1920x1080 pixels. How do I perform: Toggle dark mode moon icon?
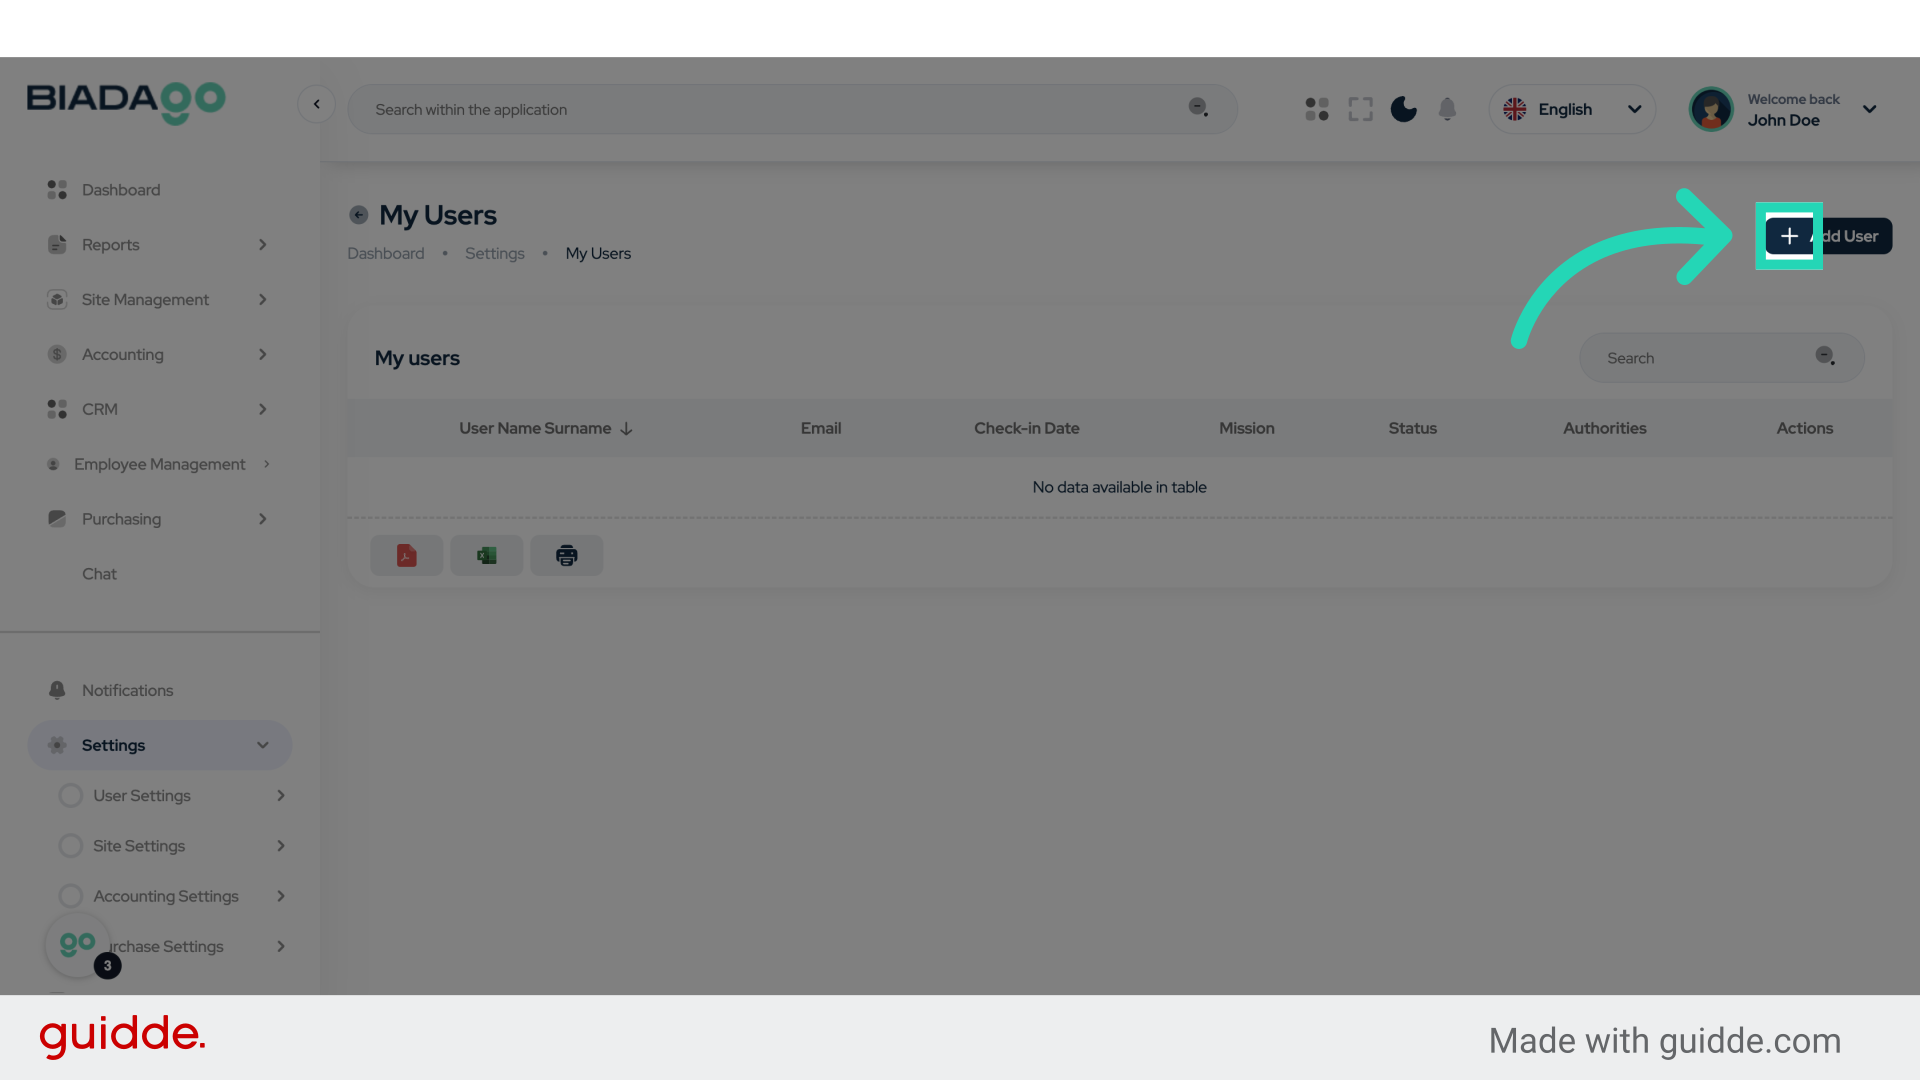[1403, 109]
